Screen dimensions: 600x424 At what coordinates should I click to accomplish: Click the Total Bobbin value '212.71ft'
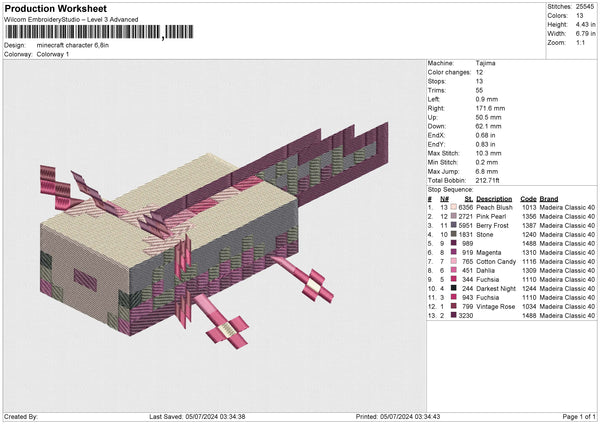[488, 180]
